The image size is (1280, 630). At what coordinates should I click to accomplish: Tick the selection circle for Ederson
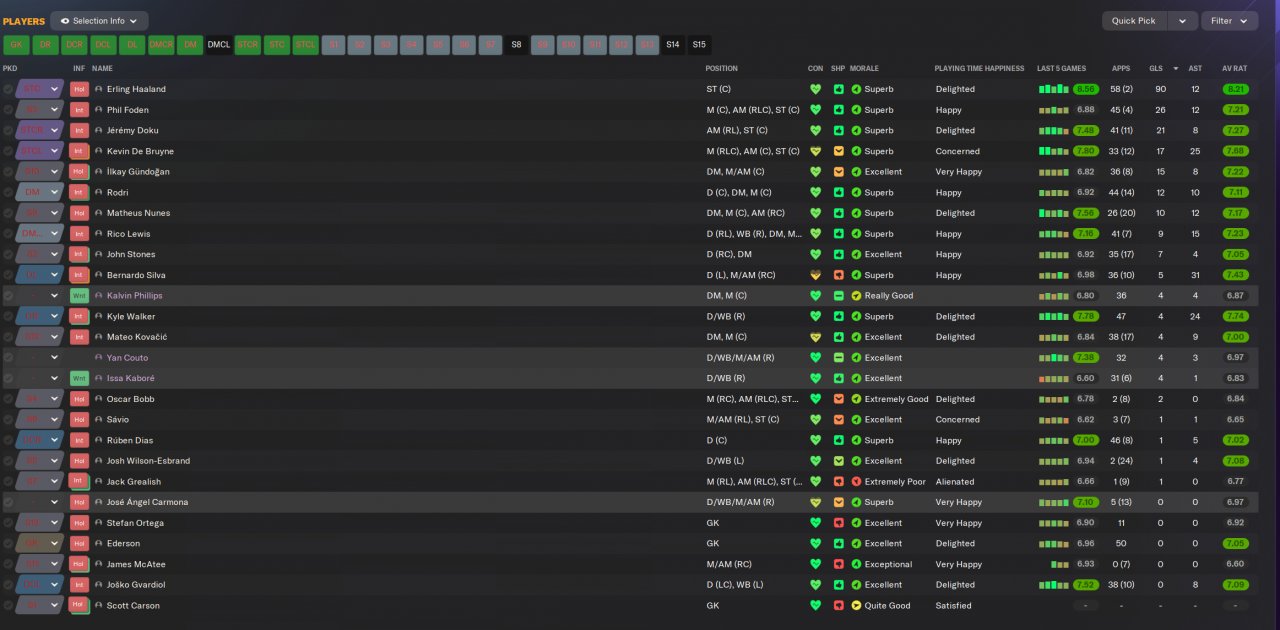coord(8,544)
